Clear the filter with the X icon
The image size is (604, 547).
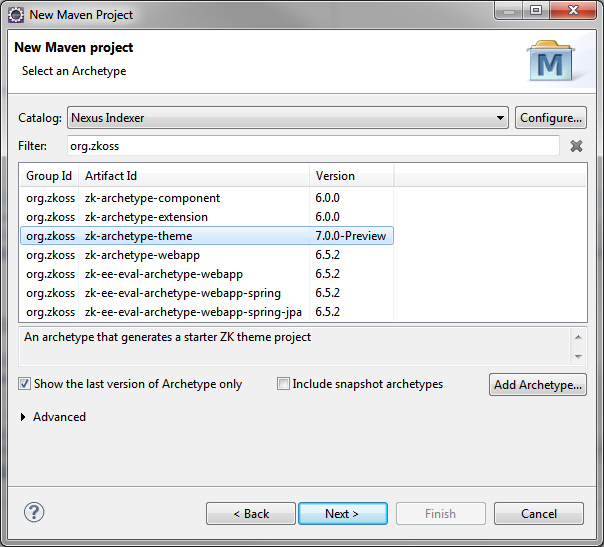(x=576, y=146)
